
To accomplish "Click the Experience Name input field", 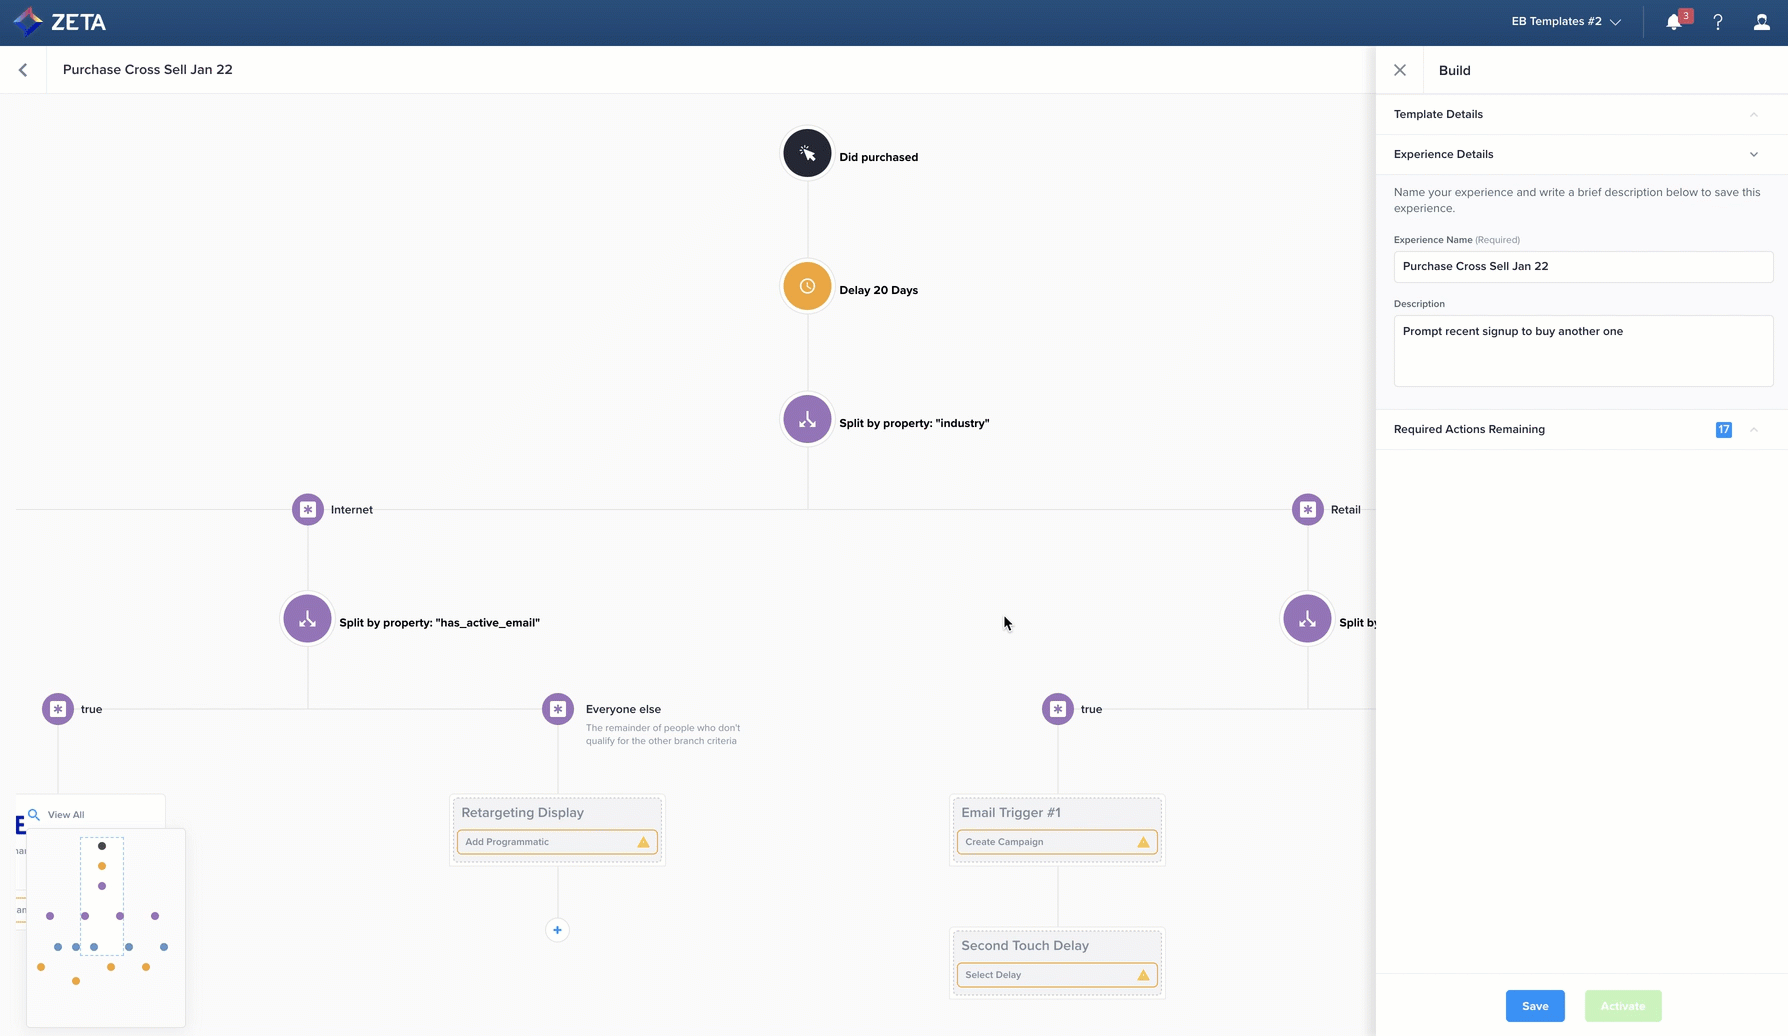I will [1583, 267].
